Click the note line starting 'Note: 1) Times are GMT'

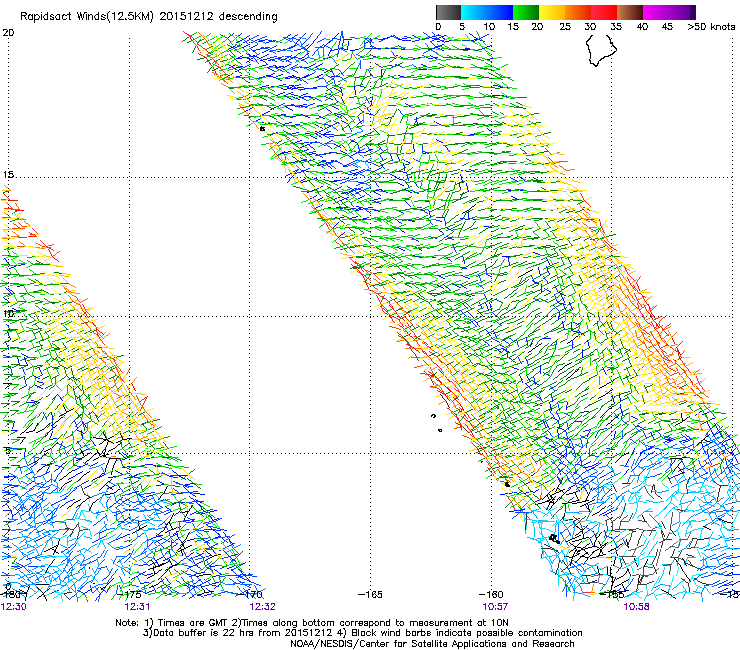(x=312, y=623)
